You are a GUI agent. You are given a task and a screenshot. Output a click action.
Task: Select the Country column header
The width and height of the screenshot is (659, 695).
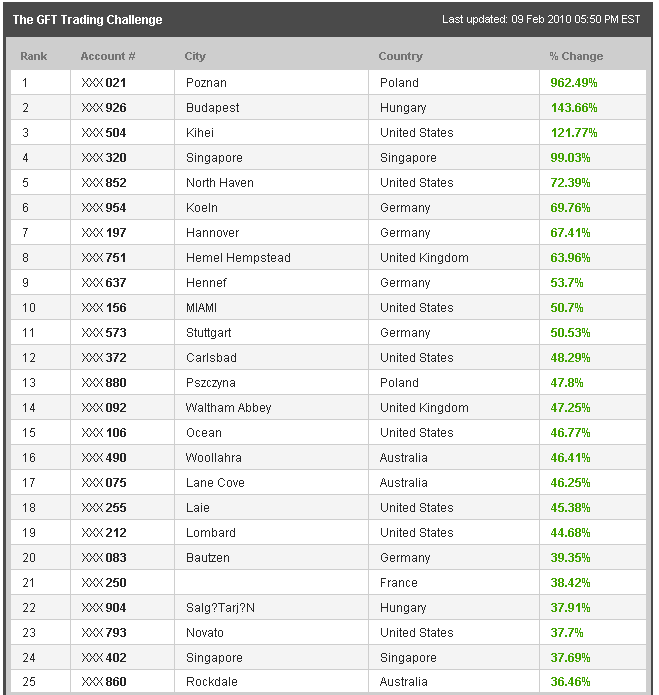(400, 56)
